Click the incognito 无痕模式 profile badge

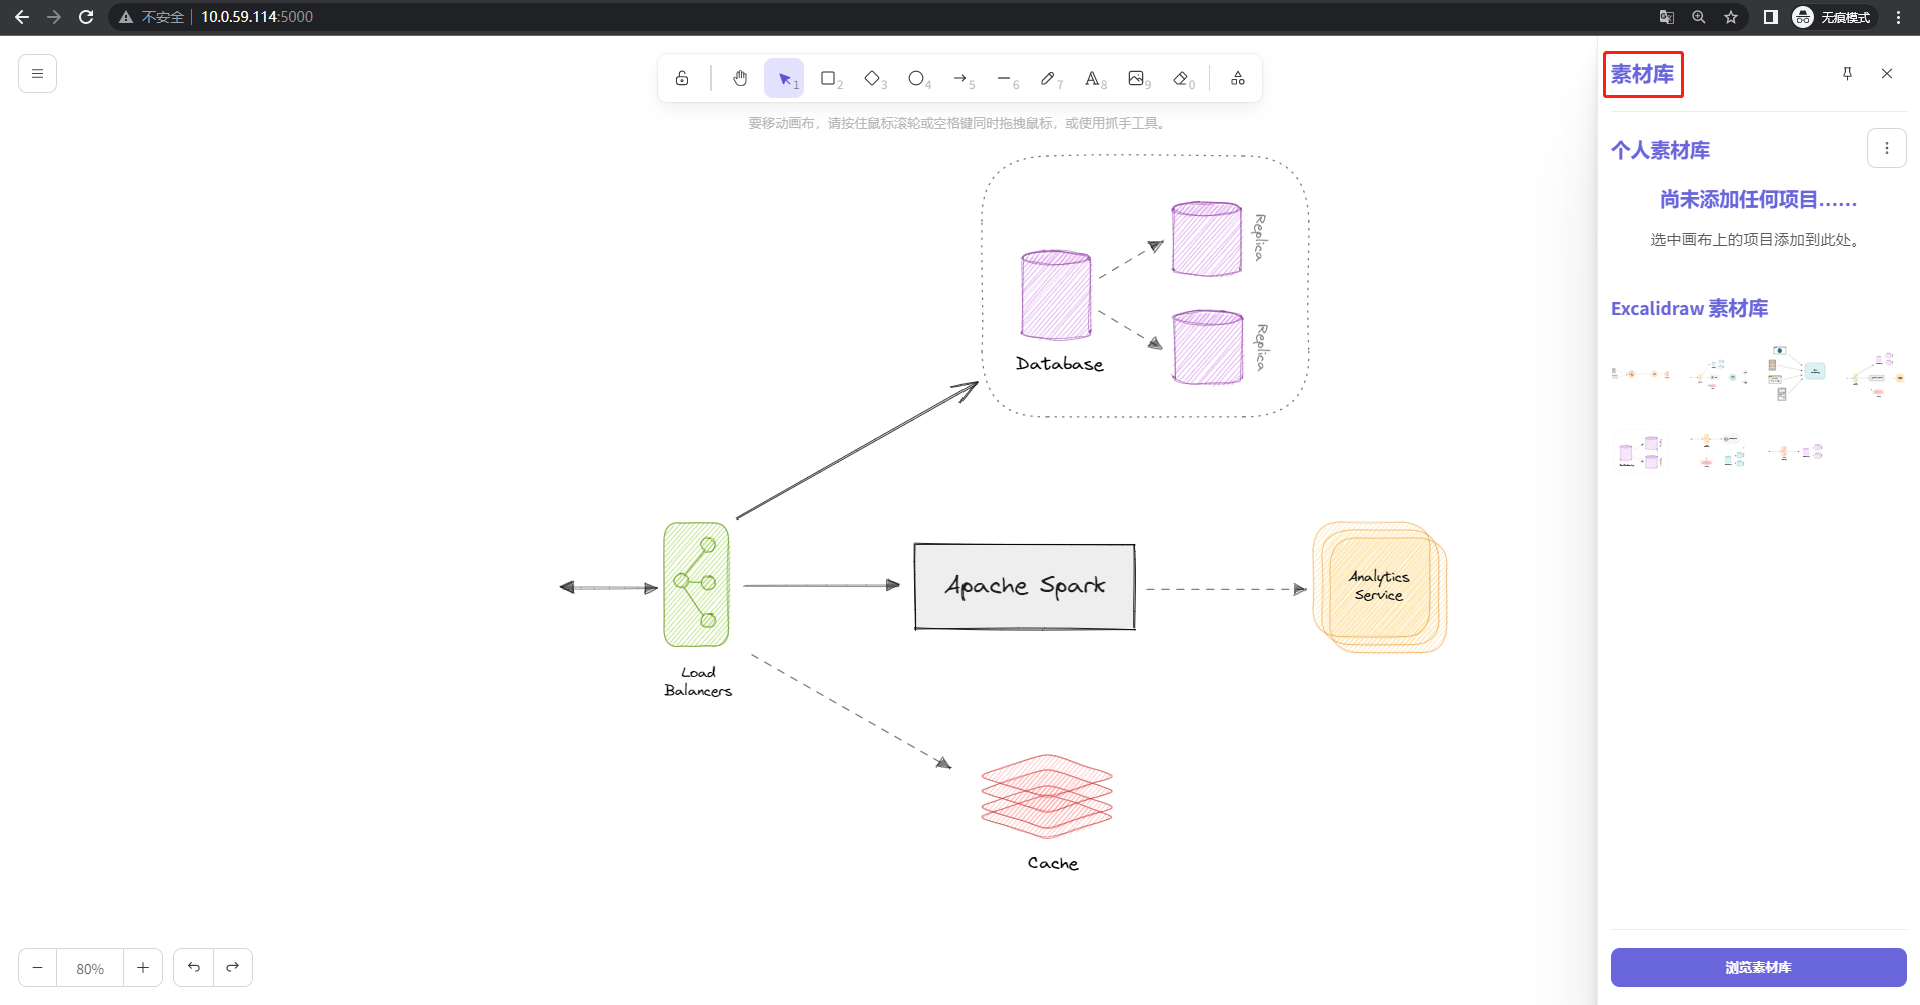(x=1834, y=17)
